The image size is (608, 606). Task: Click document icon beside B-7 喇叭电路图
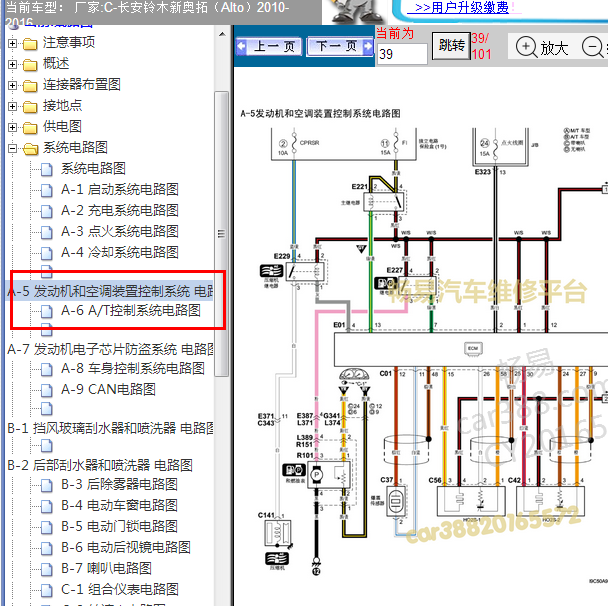click(x=47, y=568)
